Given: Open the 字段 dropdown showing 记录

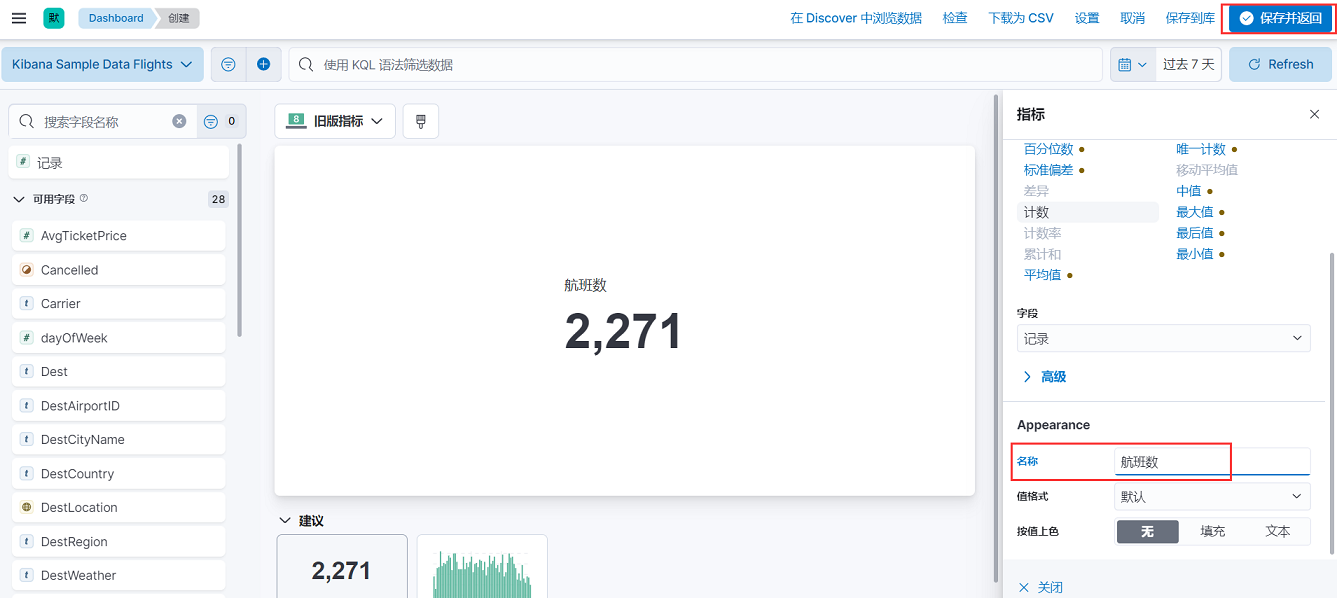Looking at the screenshot, I should 1163,339.
